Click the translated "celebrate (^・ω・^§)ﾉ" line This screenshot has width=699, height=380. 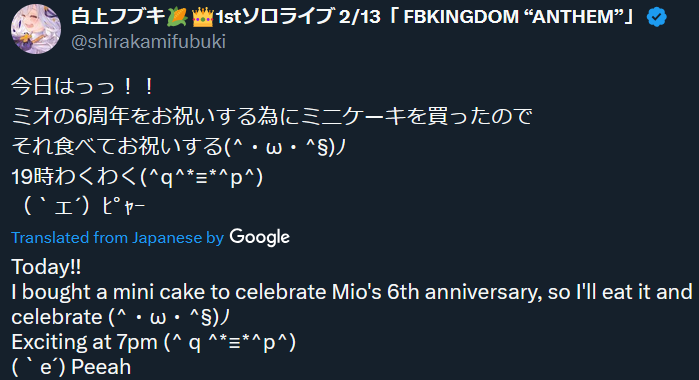point(121,317)
